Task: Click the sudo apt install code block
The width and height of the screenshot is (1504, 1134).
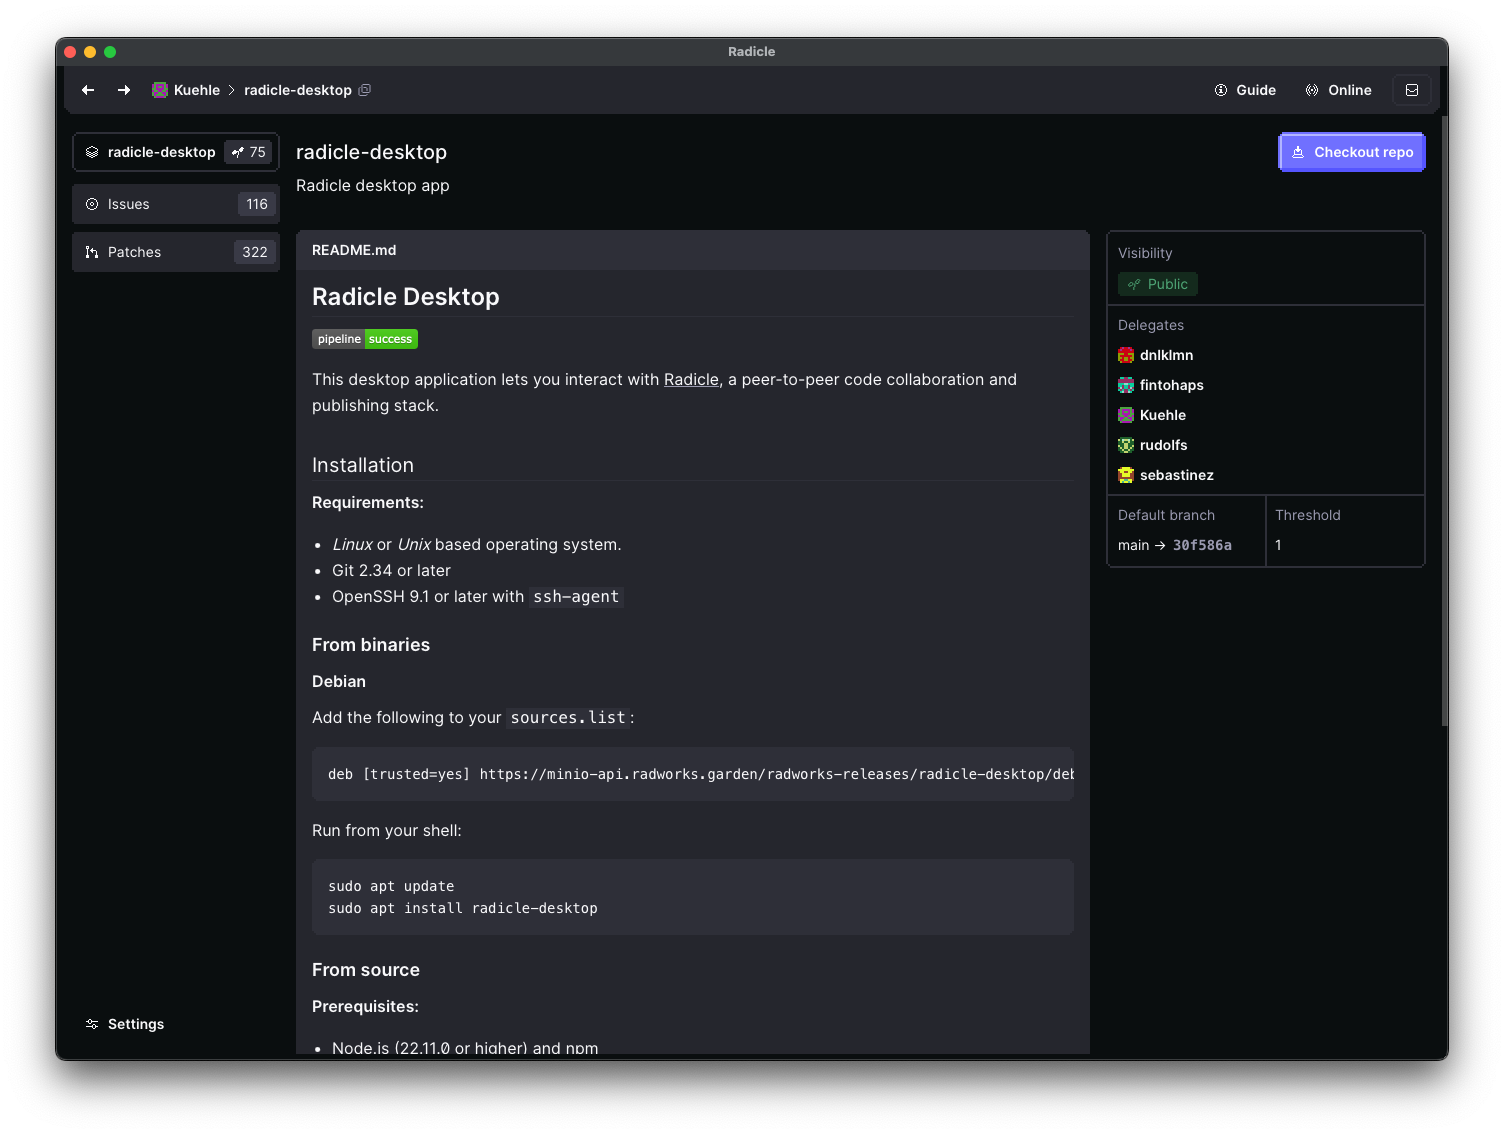Action: [693, 897]
